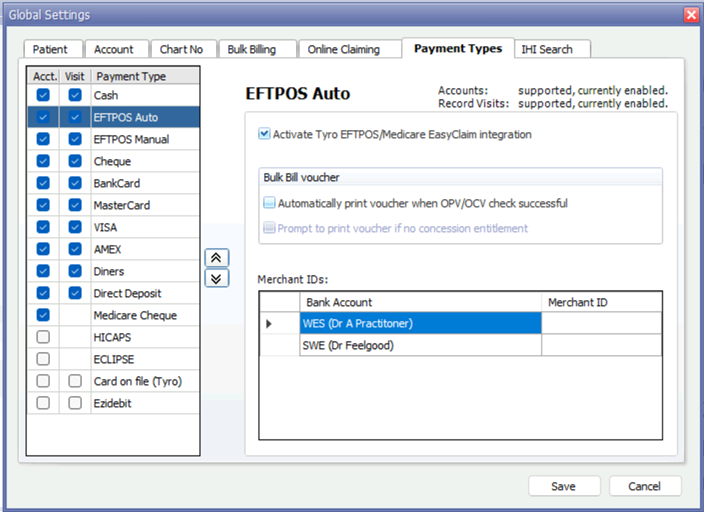Toggle Visit checkbox for VISA
Viewport: 704px width, 512px height.
pyautogui.click(x=75, y=227)
